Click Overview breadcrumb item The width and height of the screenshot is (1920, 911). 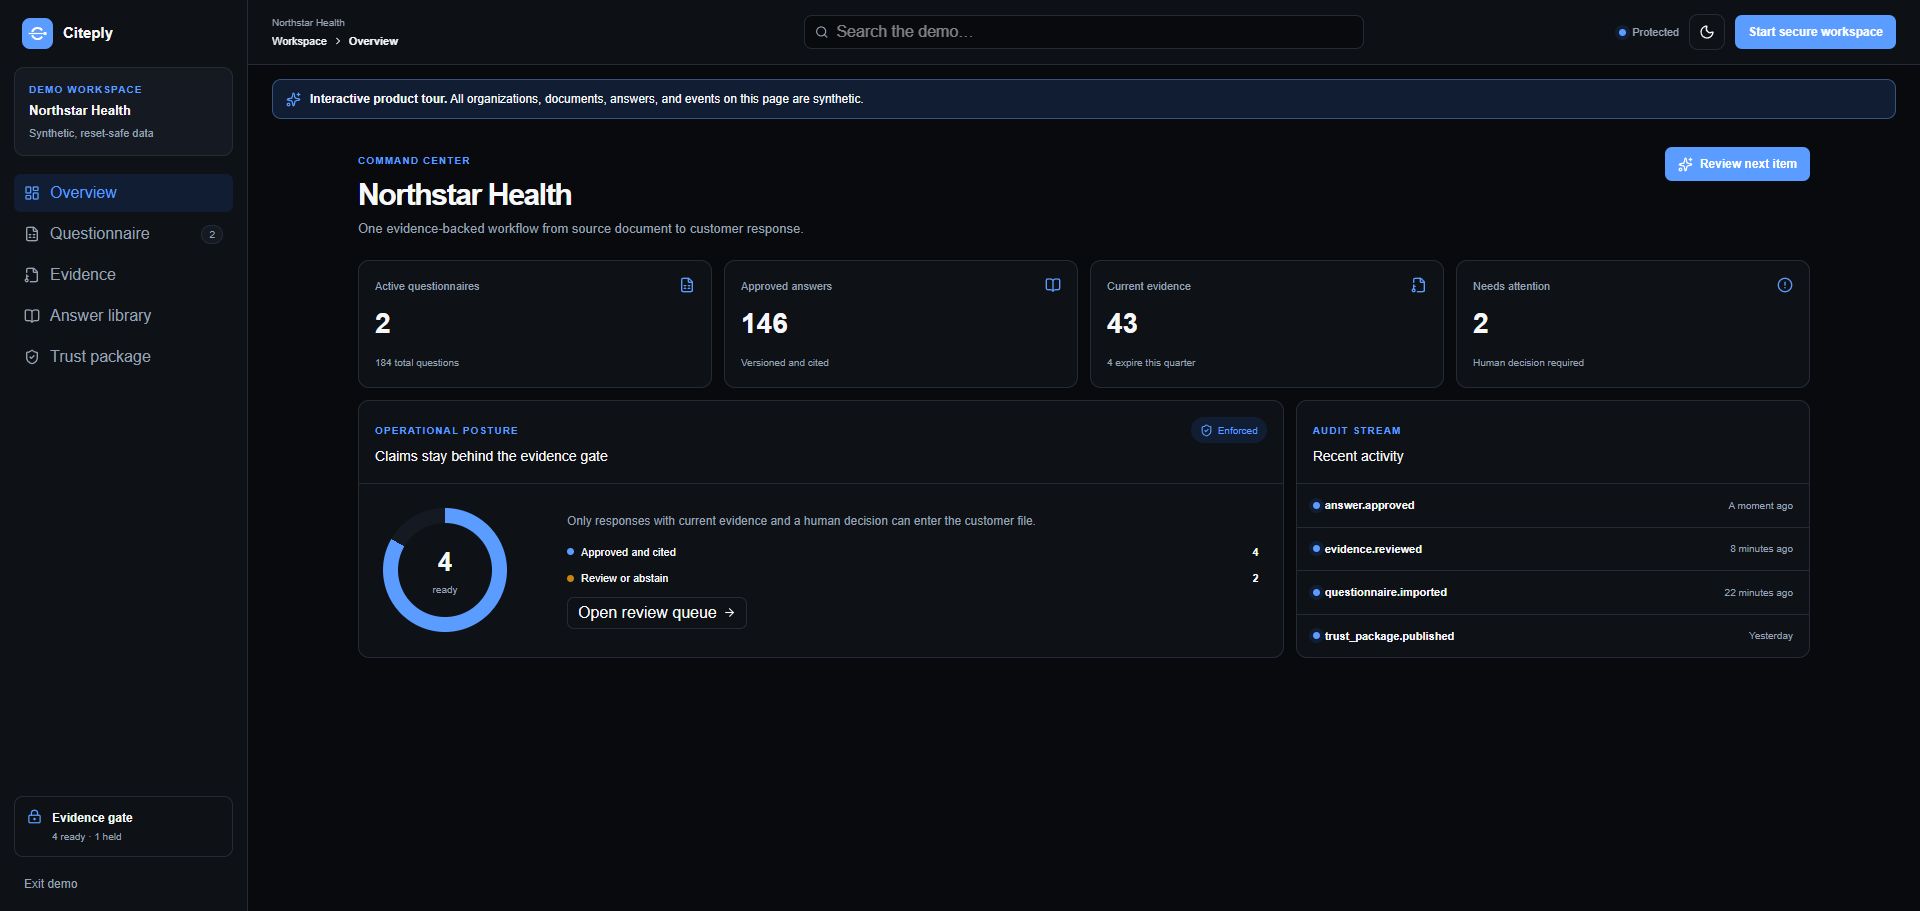tap(373, 41)
